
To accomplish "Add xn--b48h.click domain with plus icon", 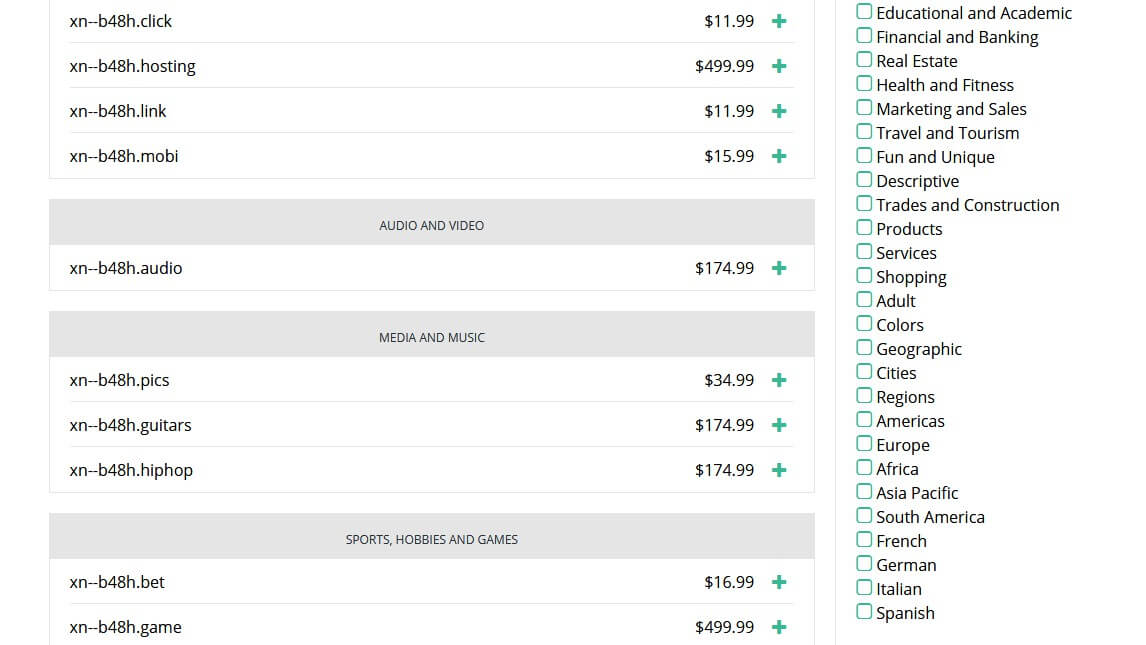I will [x=779, y=21].
